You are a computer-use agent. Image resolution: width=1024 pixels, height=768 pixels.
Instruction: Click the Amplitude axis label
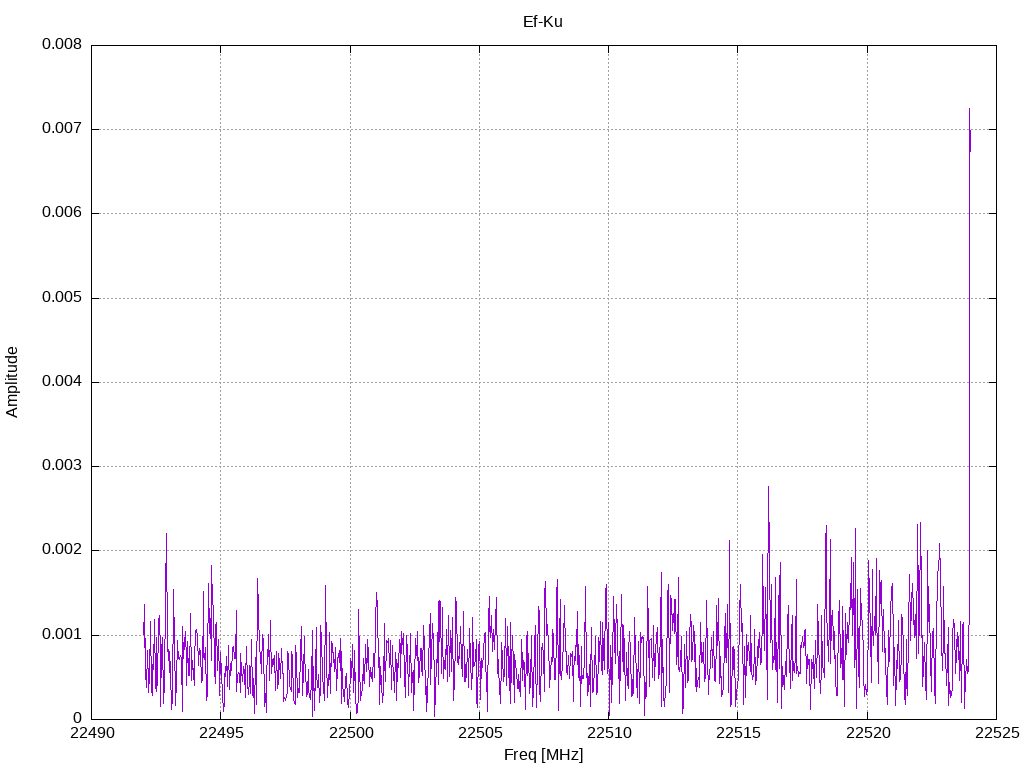[x=12, y=382]
